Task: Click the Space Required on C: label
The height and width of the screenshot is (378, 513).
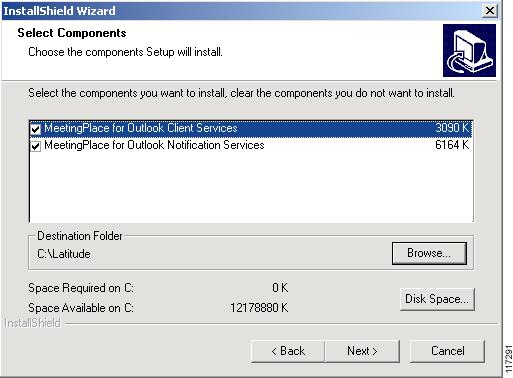Action: tap(81, 288)
